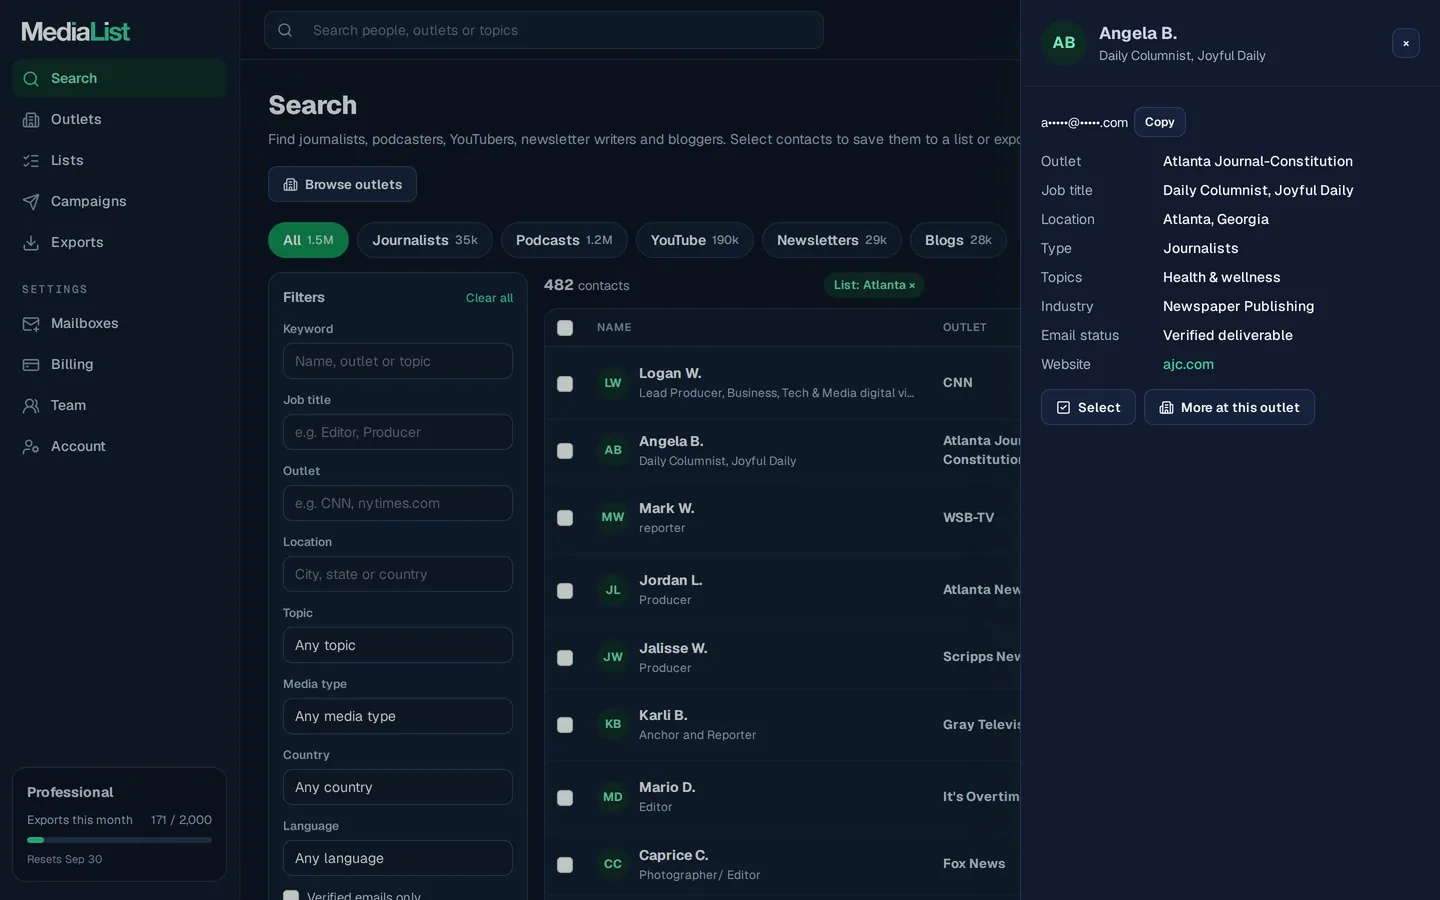Image resolution: width=1440 pixels, height=900 pixels.
Task: Open the ajc.com website link
Action: pos(1188,365)
